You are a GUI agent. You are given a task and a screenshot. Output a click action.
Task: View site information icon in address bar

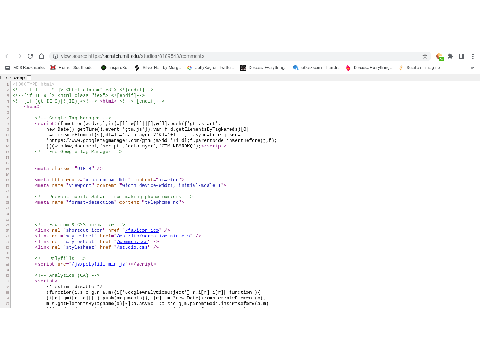pyautogui.click(x=55, y=56)
